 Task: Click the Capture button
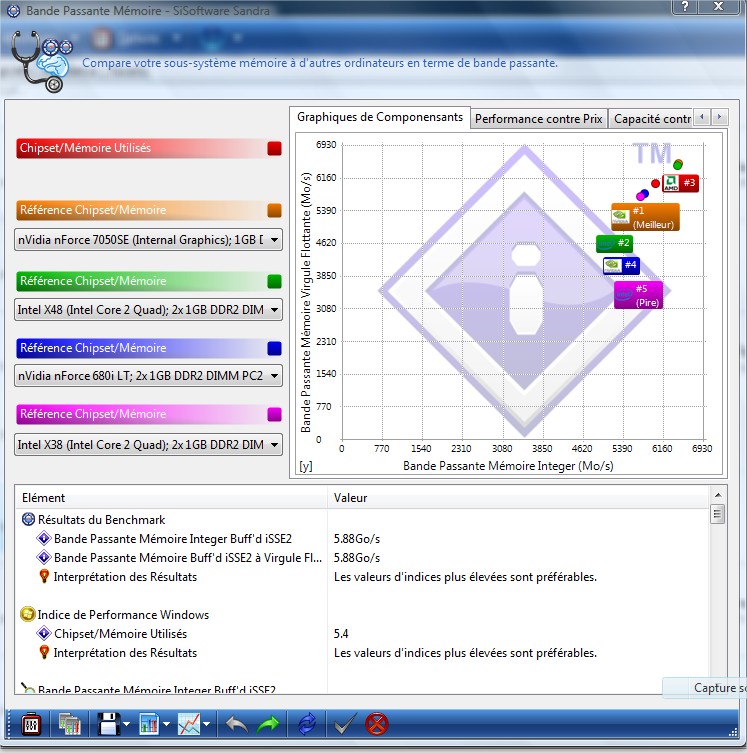tap(705, 688)
